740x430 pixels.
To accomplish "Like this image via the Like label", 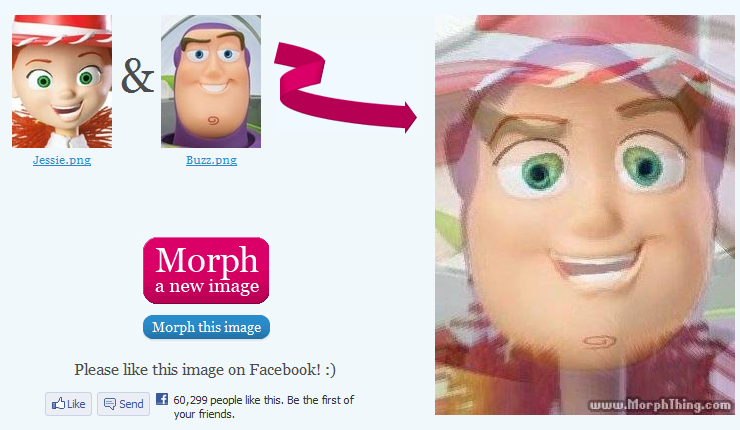I will coord(76,404).
